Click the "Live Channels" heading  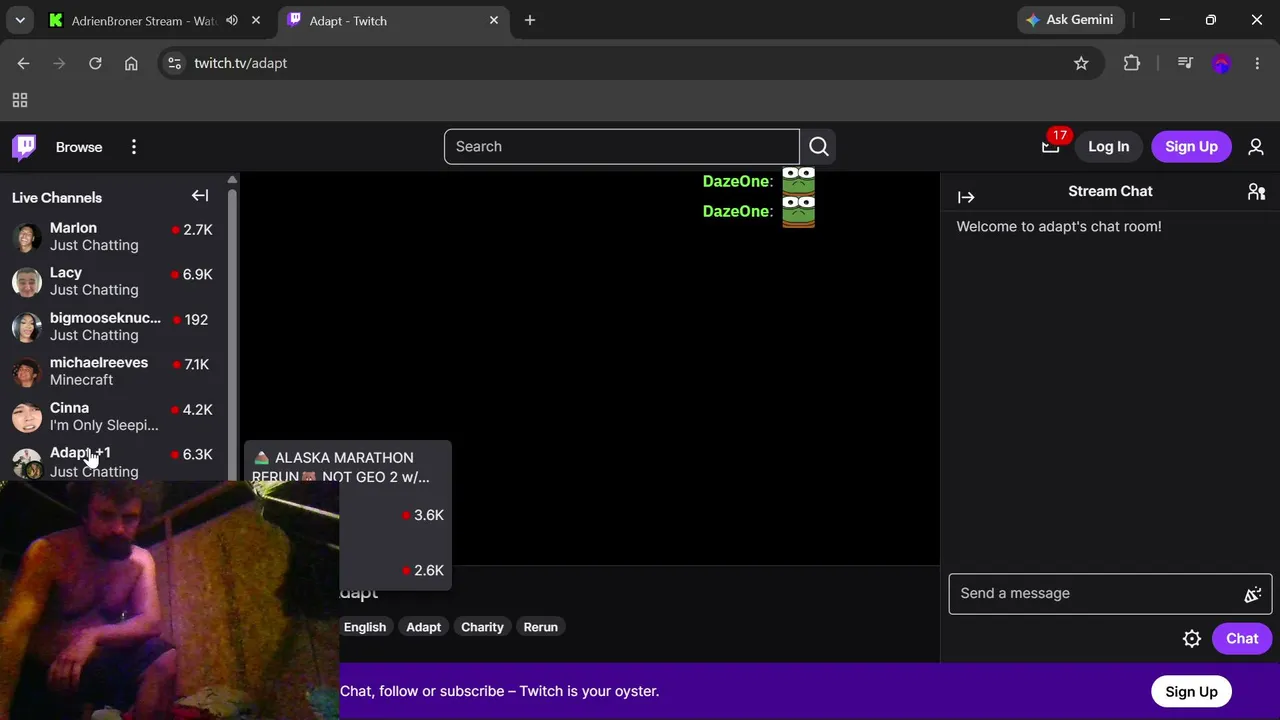coord(57,198)
